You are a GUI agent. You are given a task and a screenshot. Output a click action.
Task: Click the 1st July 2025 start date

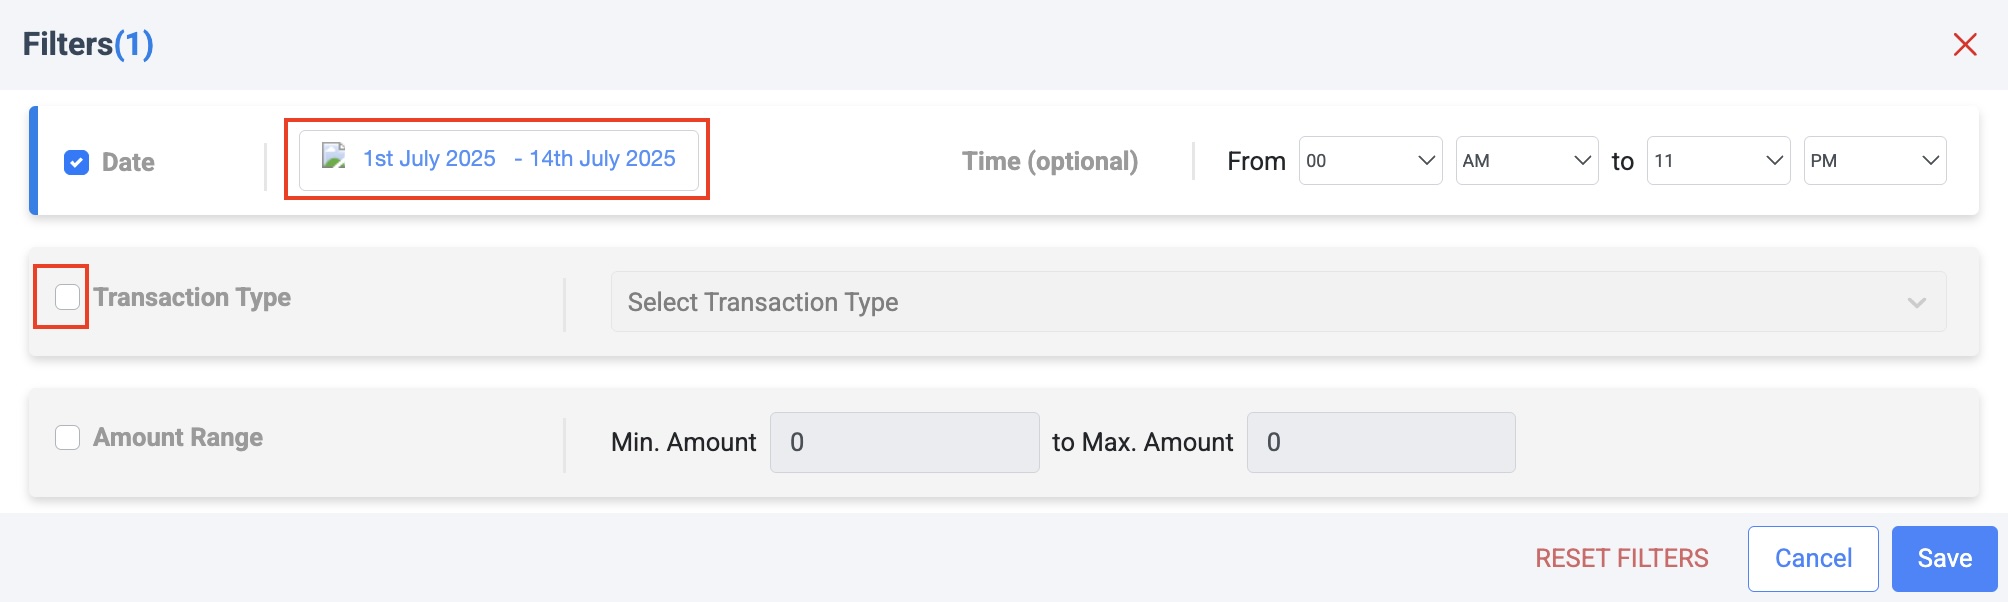point(429,159)
